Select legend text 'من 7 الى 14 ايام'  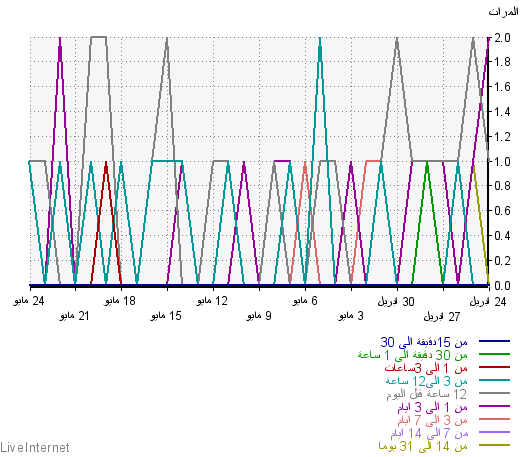point(429,433)
